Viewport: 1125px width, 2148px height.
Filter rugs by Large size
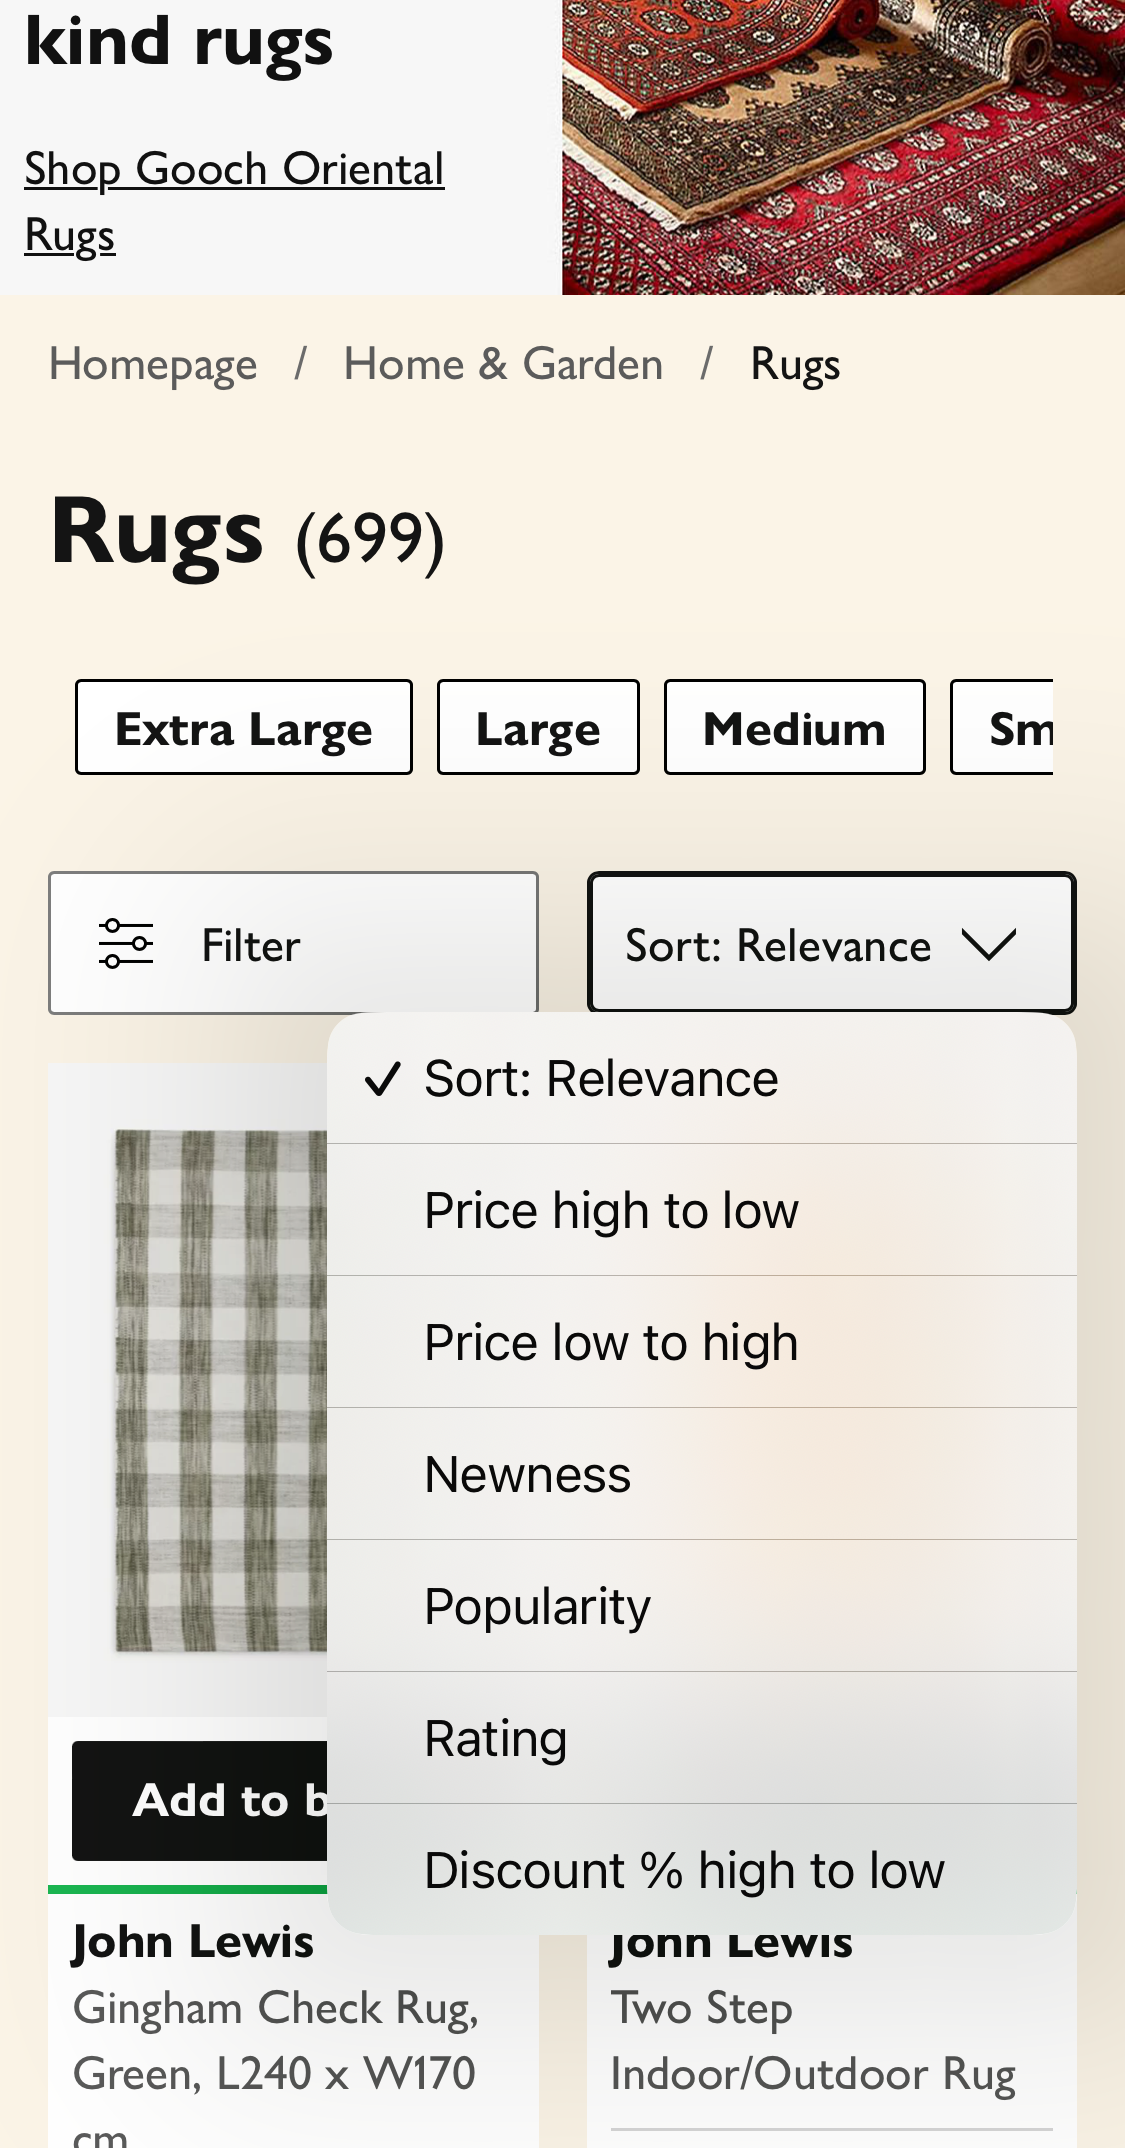[538, 728]
